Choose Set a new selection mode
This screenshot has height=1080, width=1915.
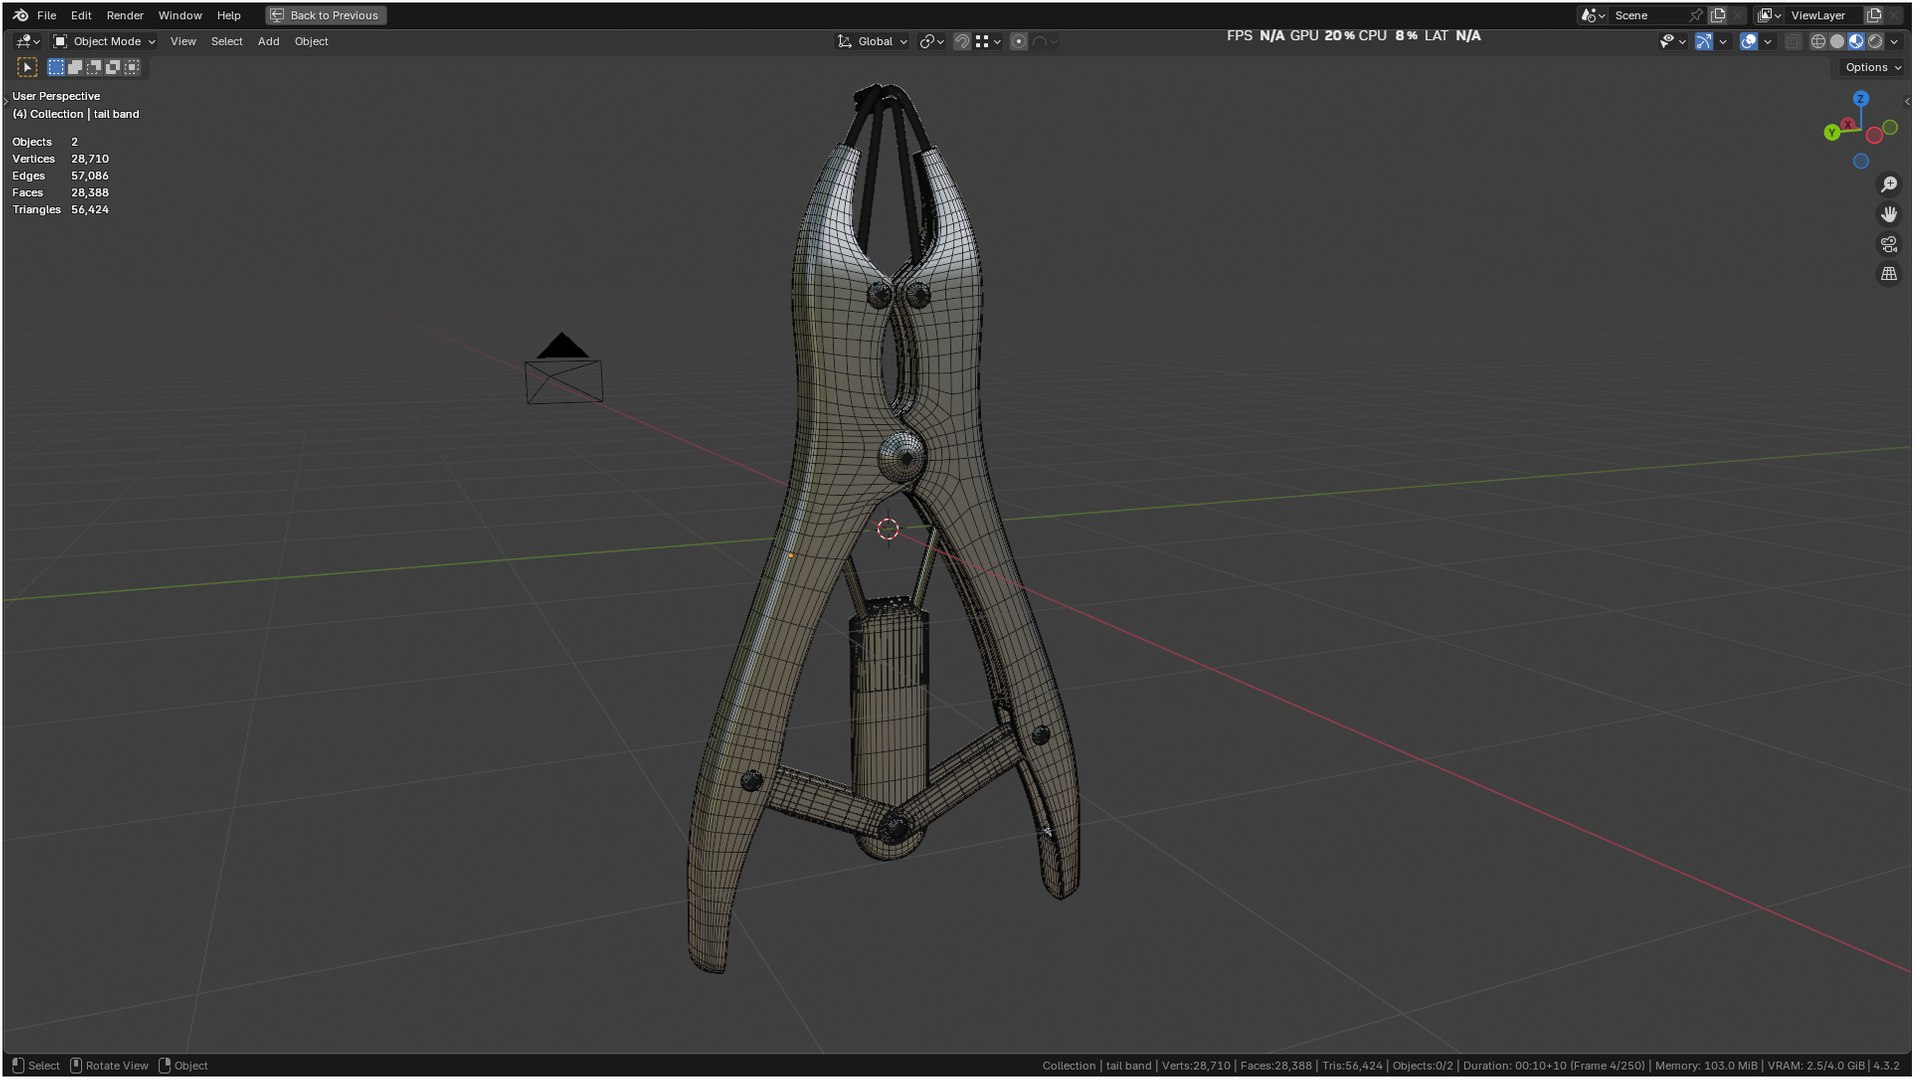[56, 67]
